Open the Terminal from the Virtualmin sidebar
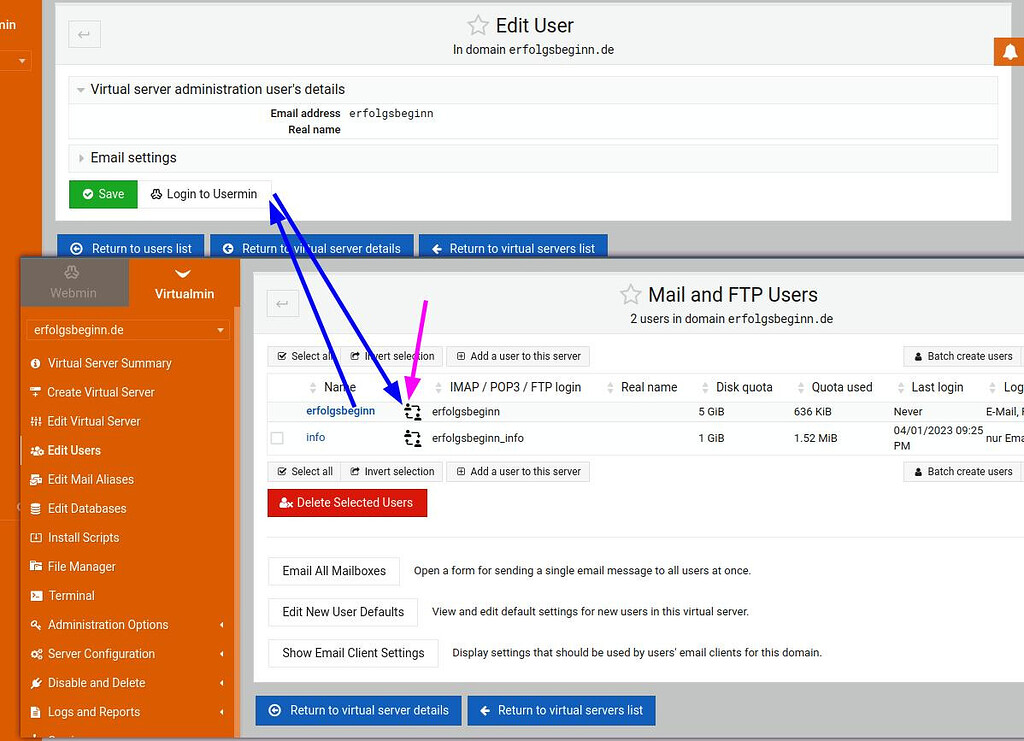The width and height of the screenshot is (1024, 741). tap(72, 595)
